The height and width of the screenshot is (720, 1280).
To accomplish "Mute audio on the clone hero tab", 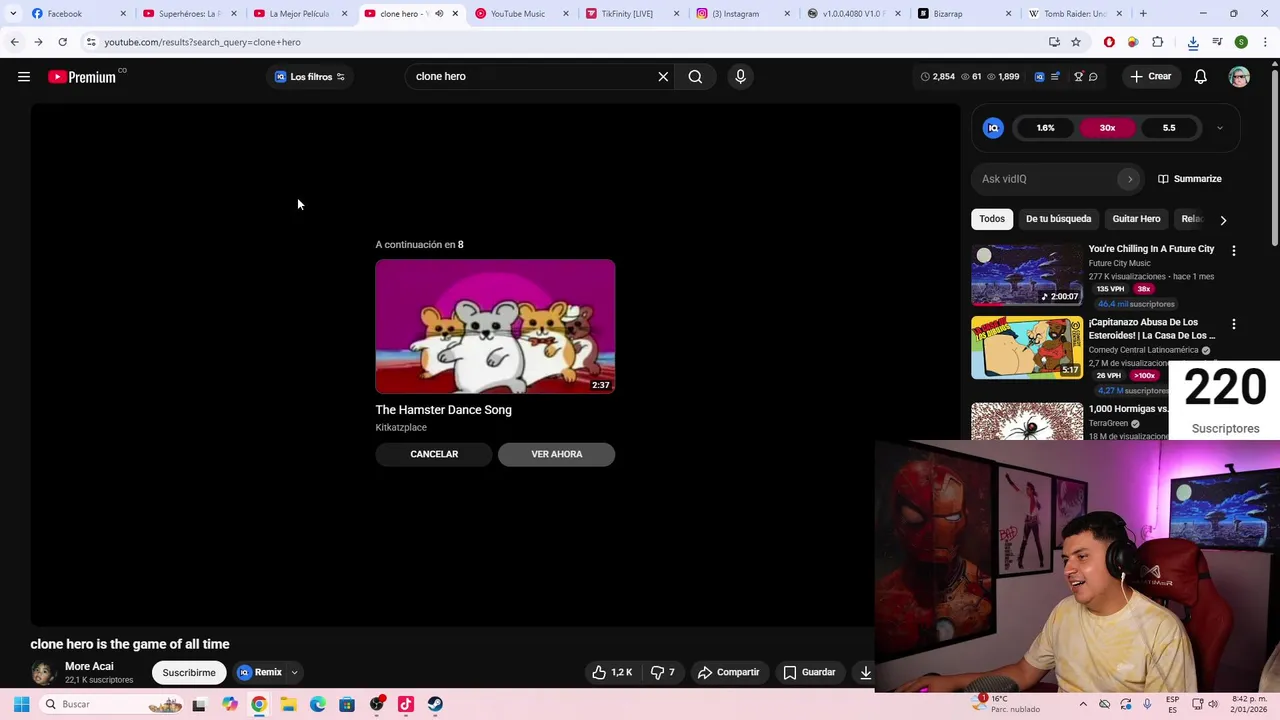I will coord(439,14).
